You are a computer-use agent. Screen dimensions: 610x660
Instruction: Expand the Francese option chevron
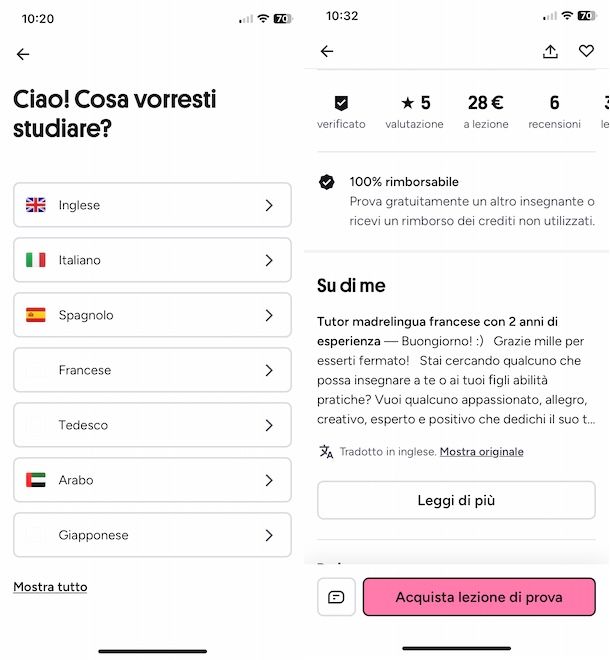coord(269,370)
